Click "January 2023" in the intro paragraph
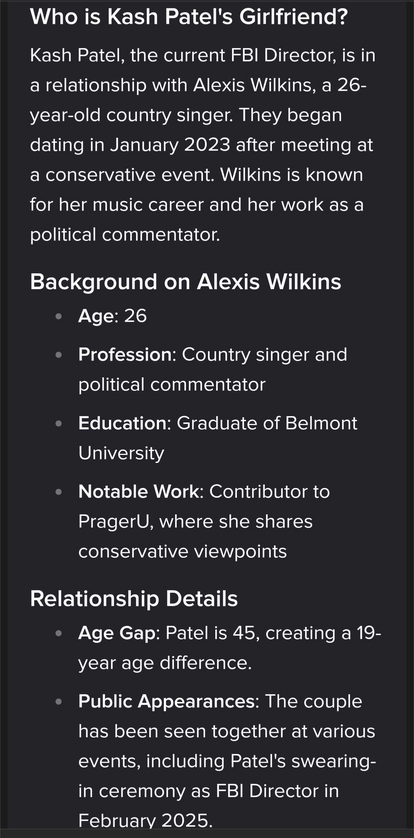Screen dimensions: 414x838 point(169,145)
